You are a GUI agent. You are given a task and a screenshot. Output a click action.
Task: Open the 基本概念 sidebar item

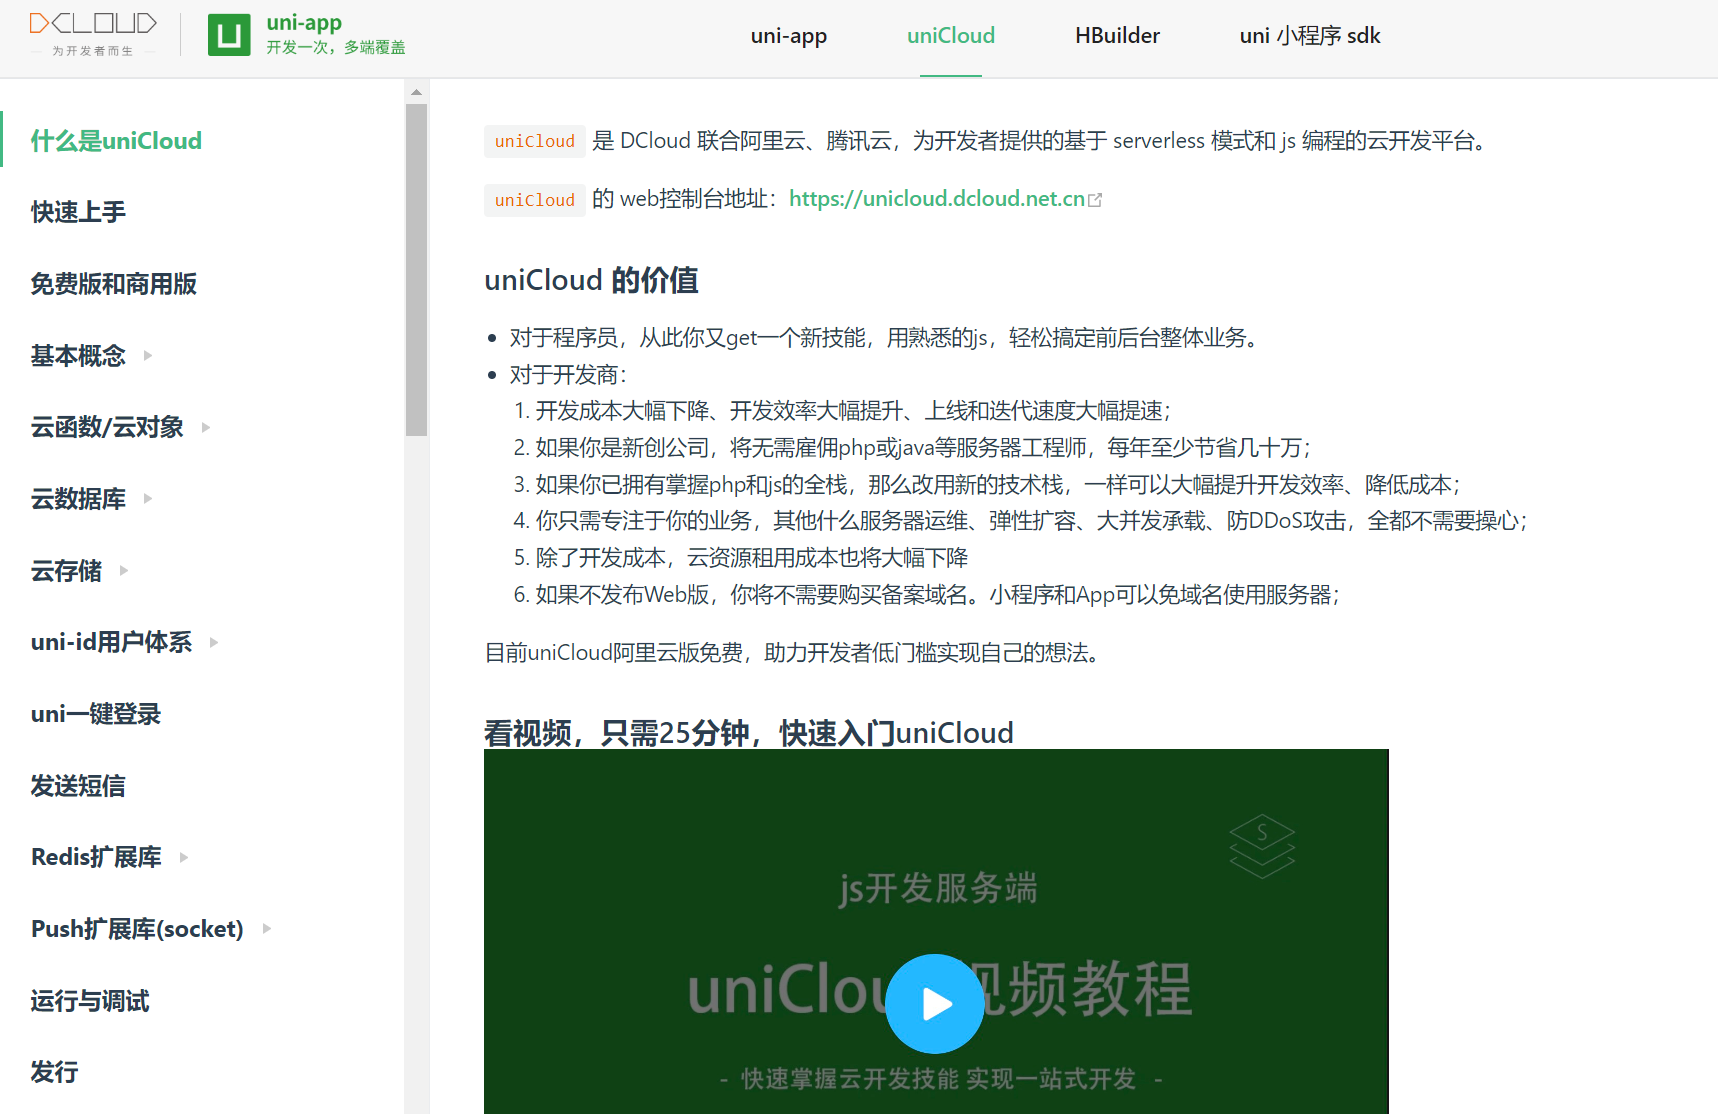tap(78, 356)
